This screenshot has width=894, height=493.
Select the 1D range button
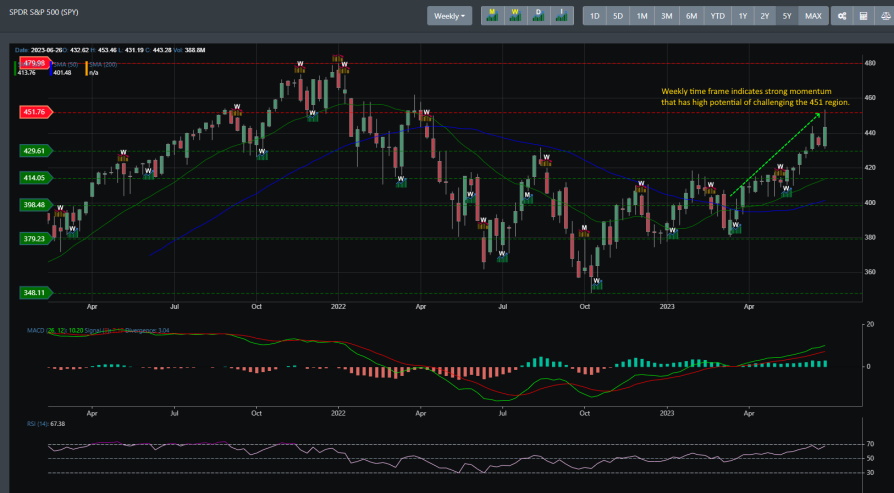(594, 16)
